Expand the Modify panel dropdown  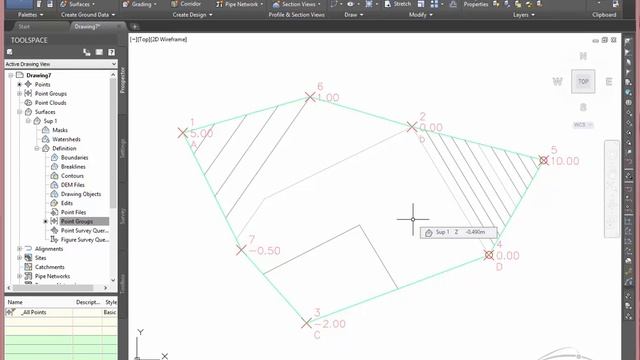click(420, 15)
